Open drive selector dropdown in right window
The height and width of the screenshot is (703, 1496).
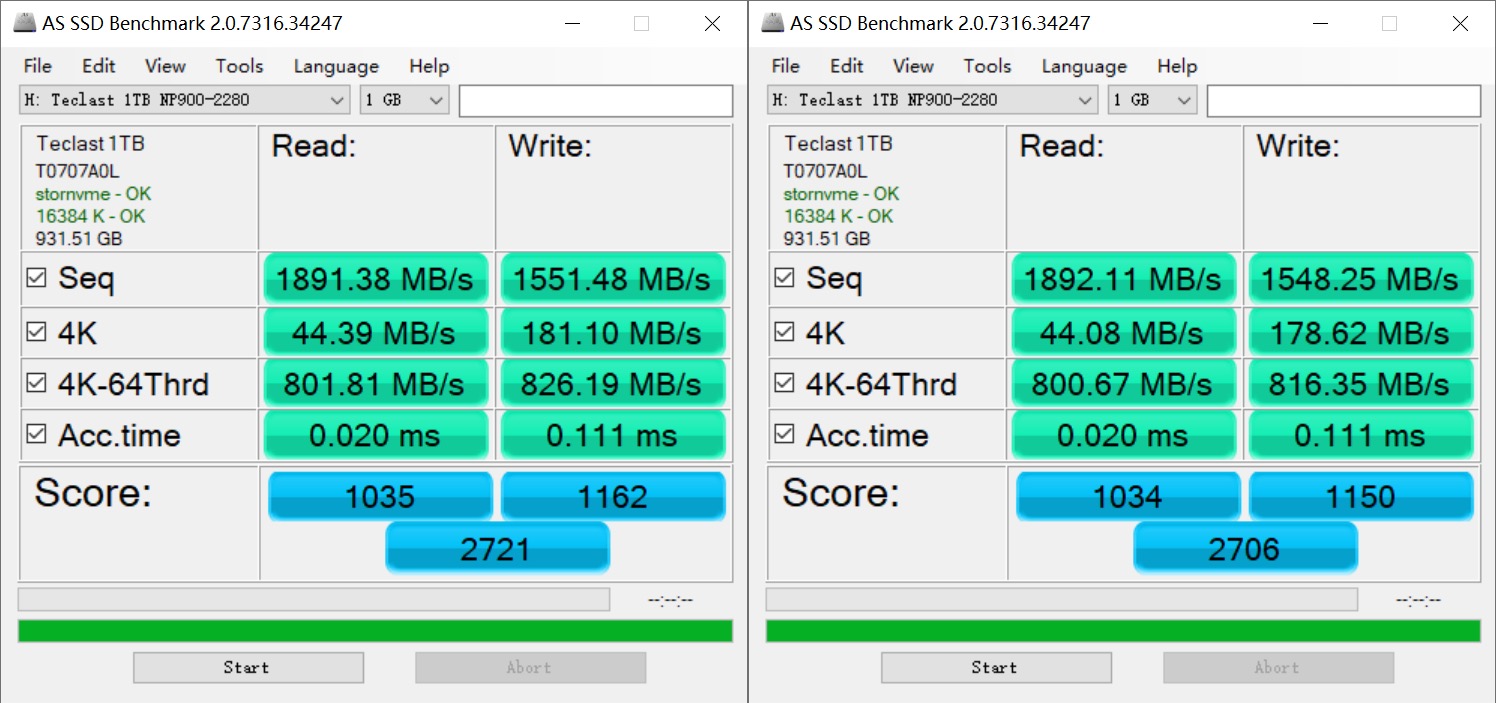coord(933,100)
